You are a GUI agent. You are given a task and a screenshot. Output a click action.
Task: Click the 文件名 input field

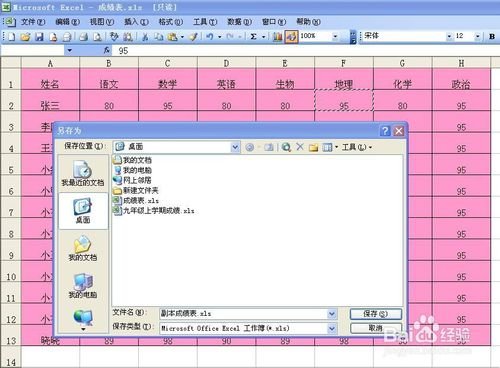pyautogui.click(x=244, y=314)
